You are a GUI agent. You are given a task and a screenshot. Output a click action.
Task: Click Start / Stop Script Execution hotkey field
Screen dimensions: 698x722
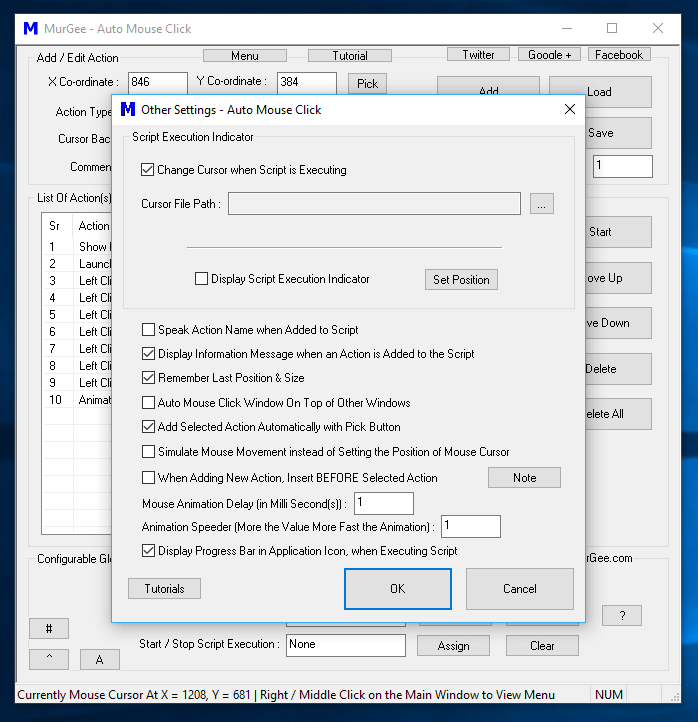(x=346, y=645)
